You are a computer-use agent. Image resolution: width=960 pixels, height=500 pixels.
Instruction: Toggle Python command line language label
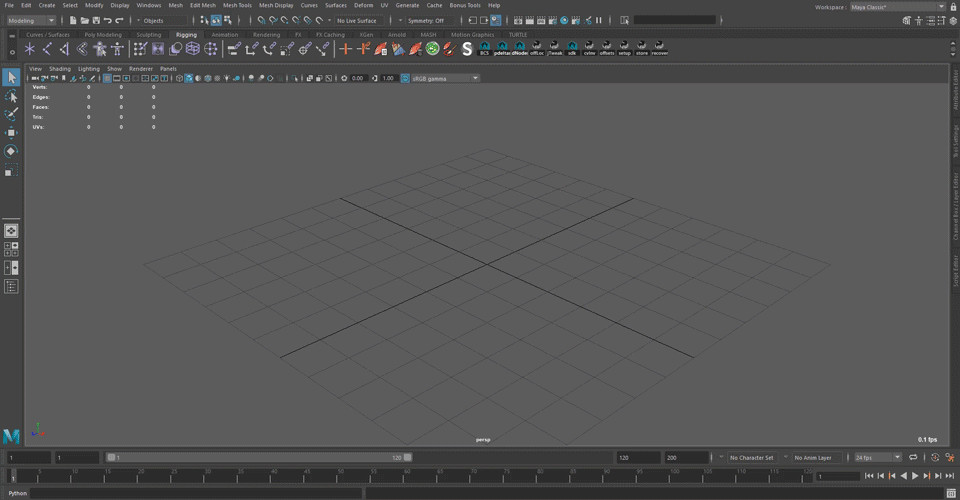pos(18,493)
